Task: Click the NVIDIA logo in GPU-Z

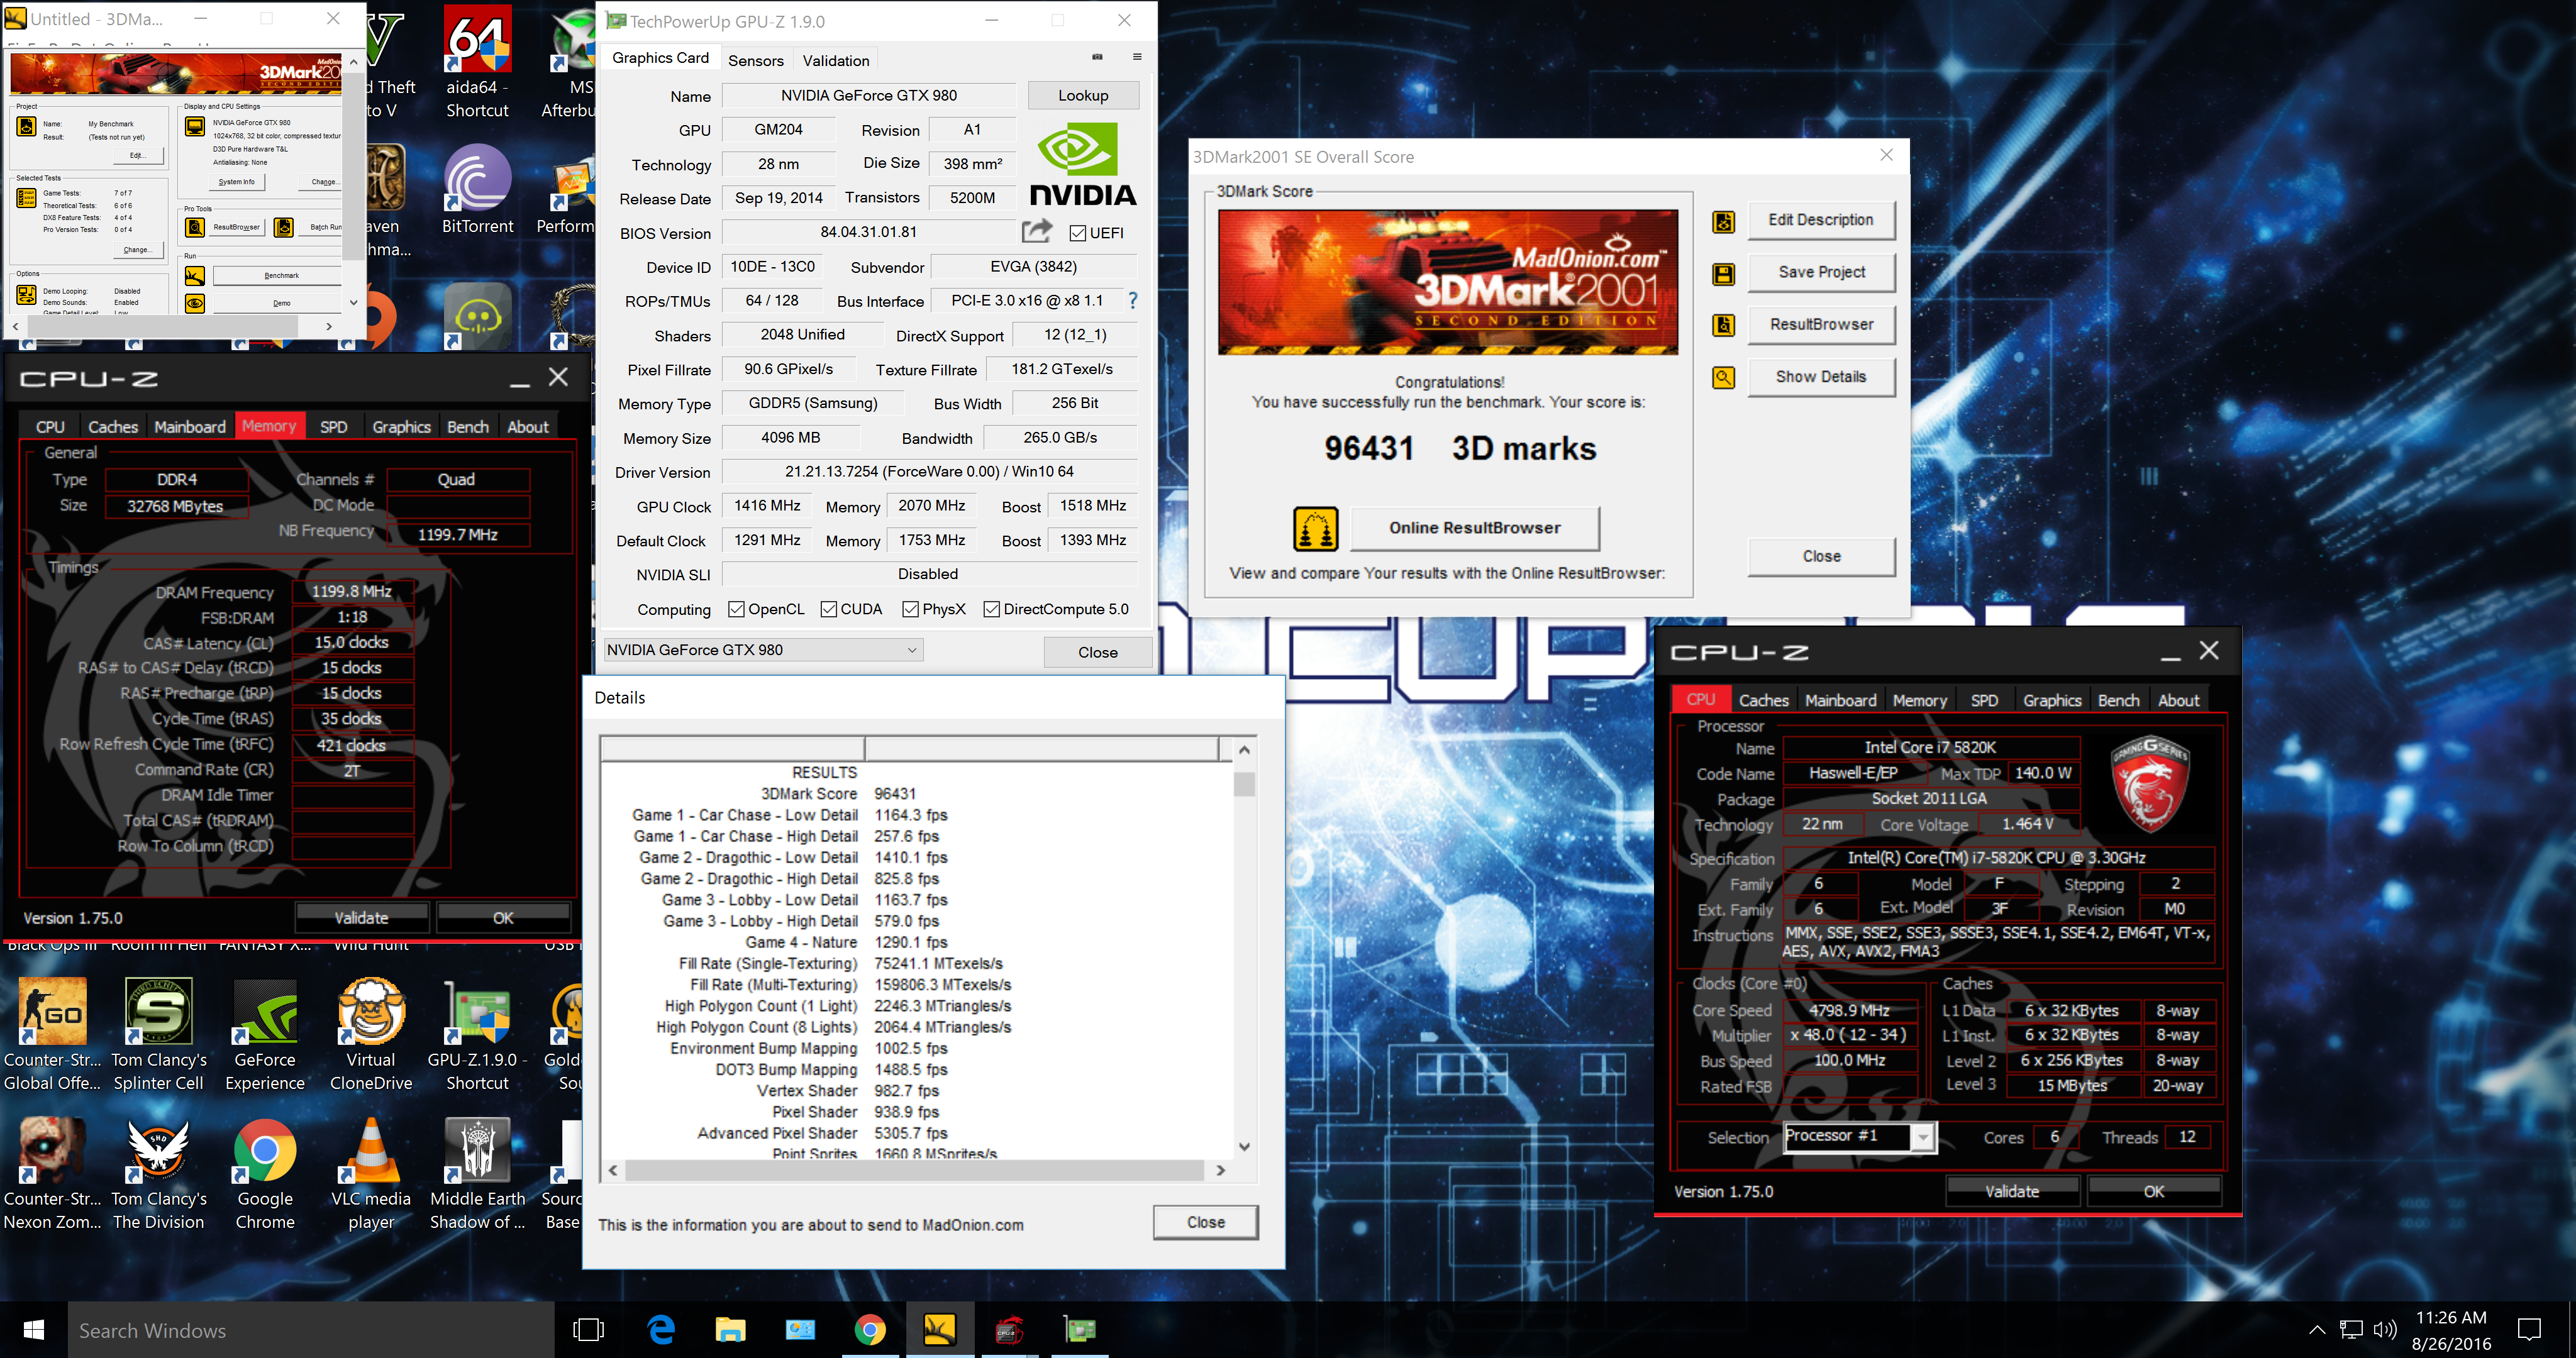Action: pyautogui.click(x=1083, y=163)
